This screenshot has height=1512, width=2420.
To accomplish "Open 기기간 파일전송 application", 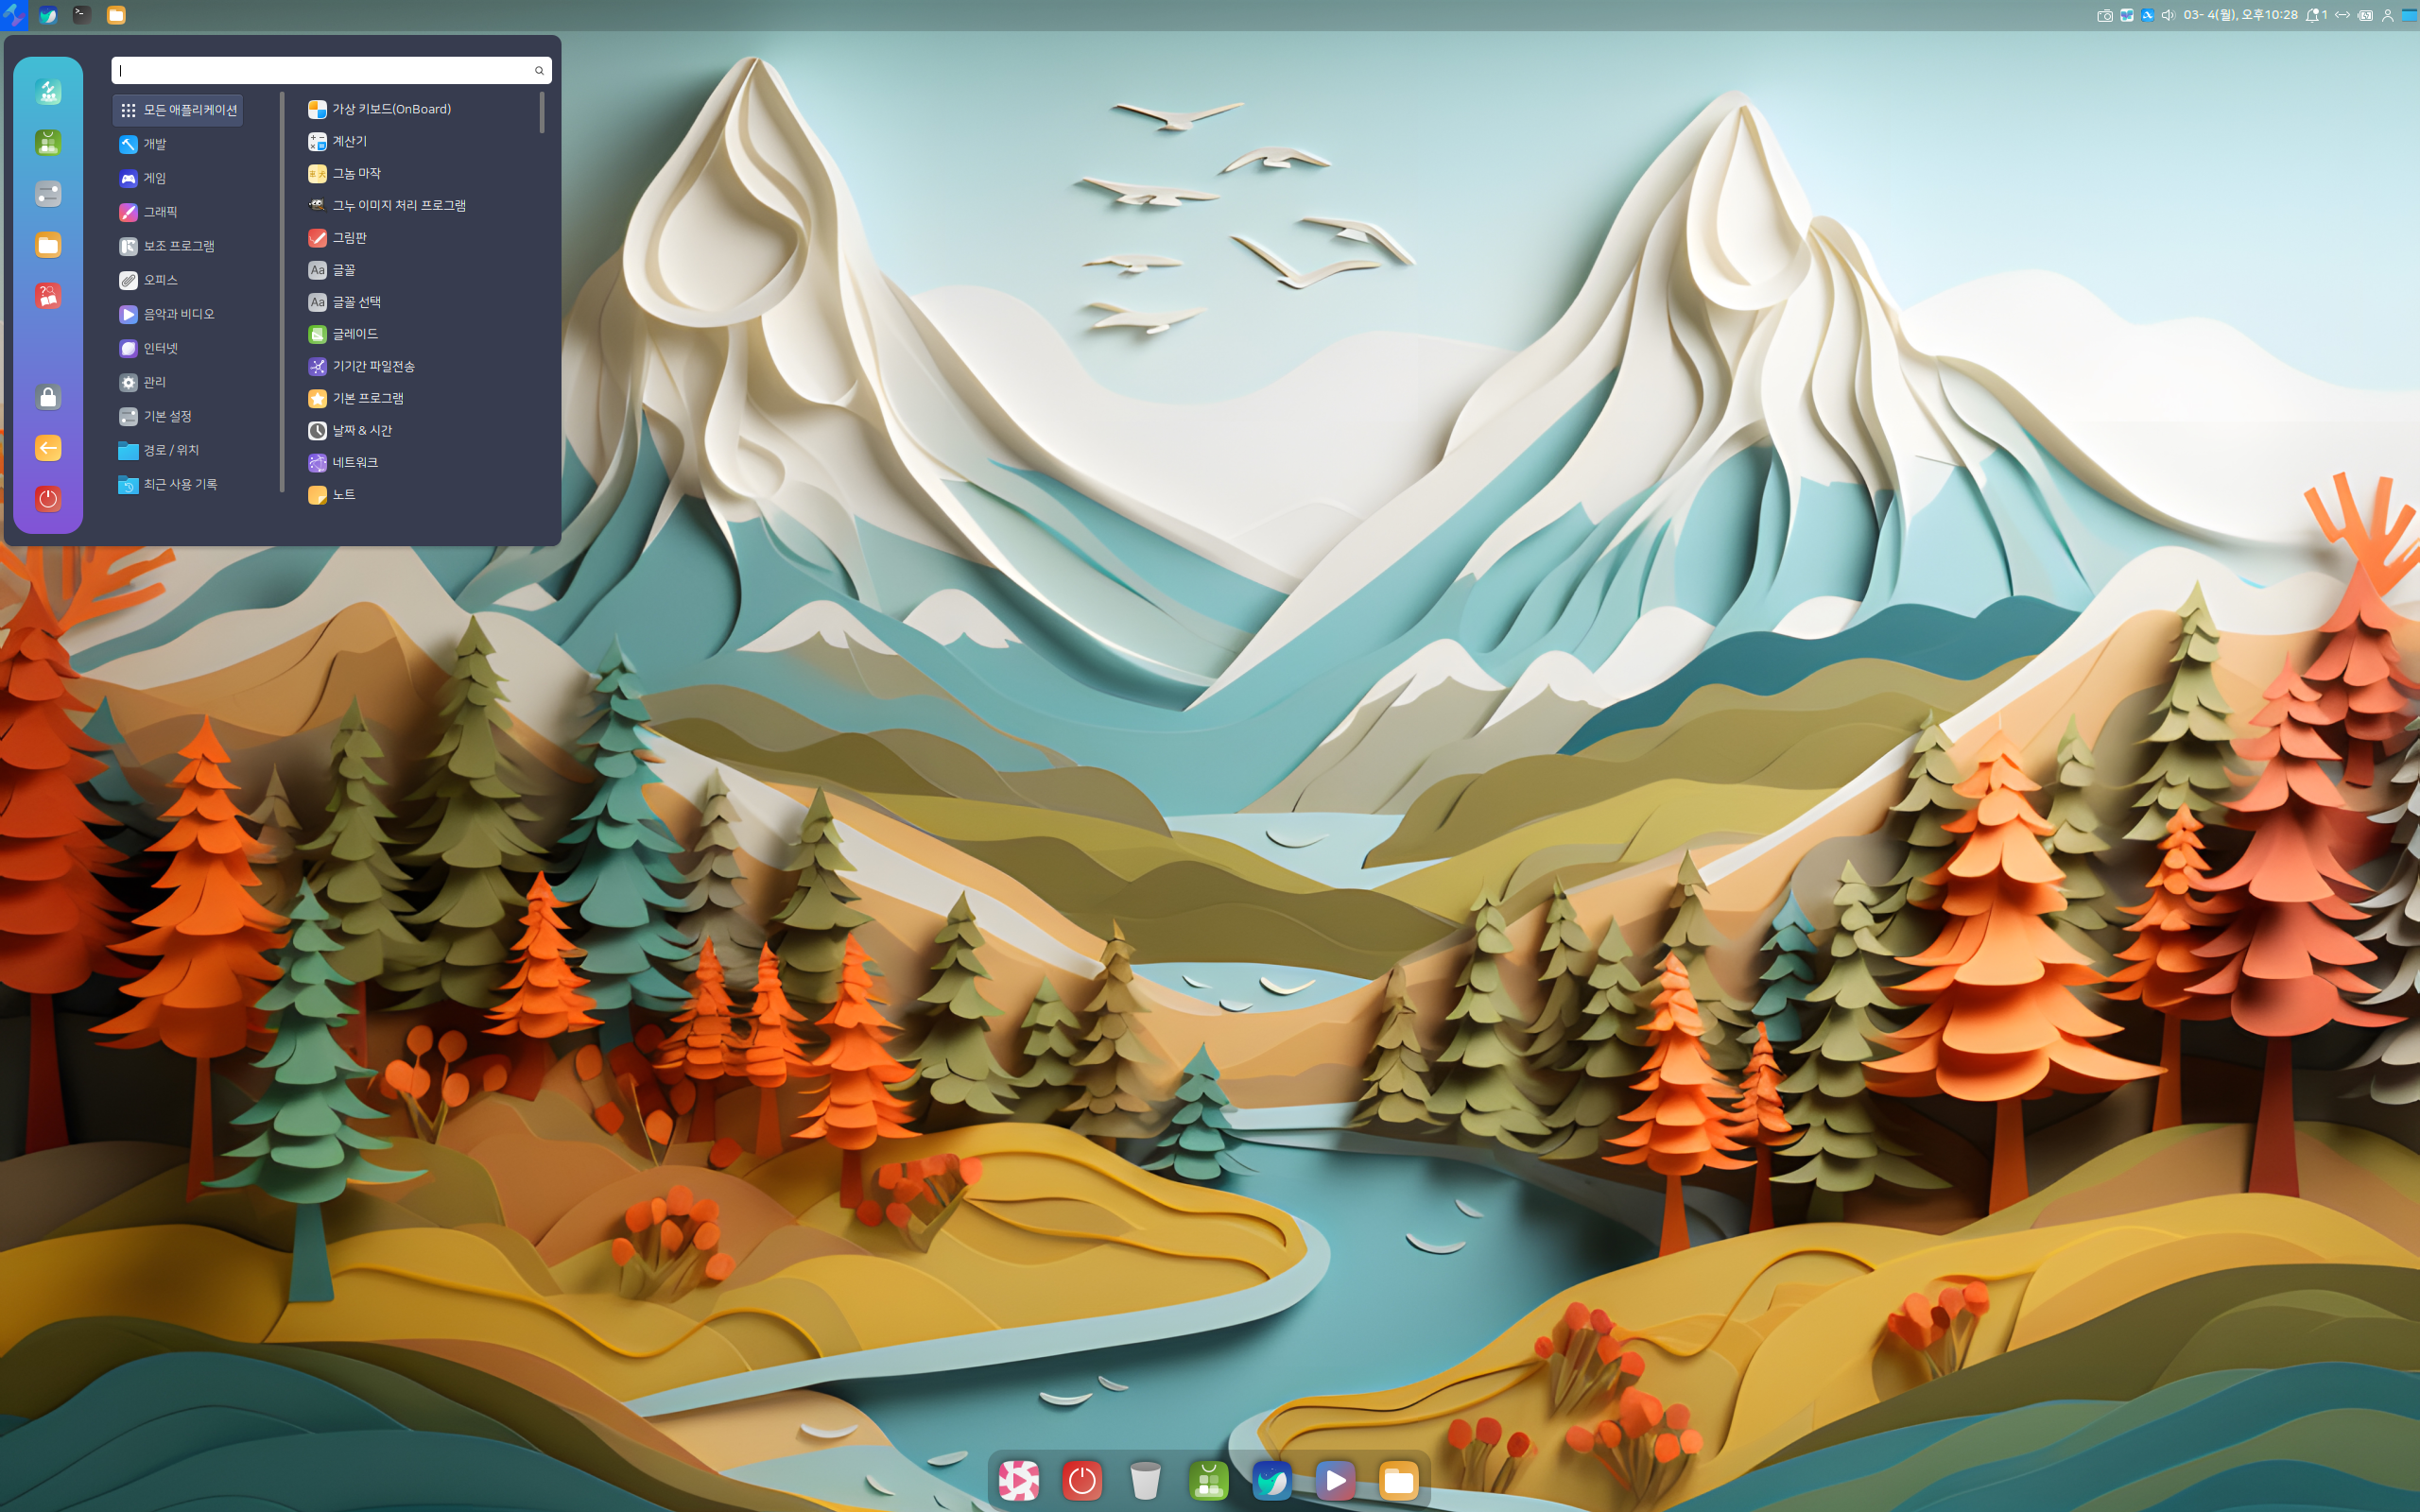I will tap(362, 366).
